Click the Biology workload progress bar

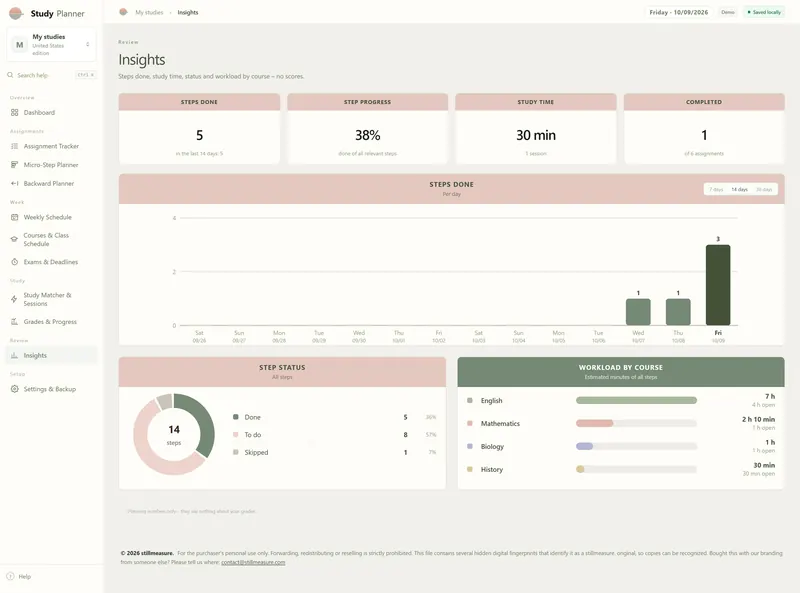[636, 446]
